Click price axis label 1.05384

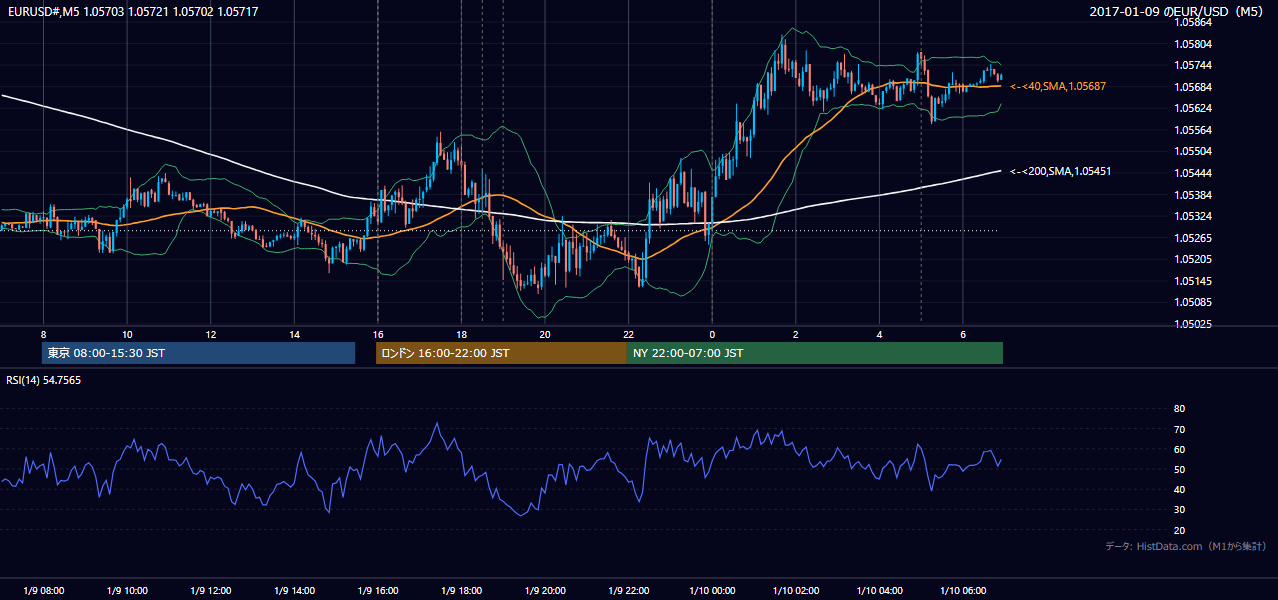click(1194, 195)
